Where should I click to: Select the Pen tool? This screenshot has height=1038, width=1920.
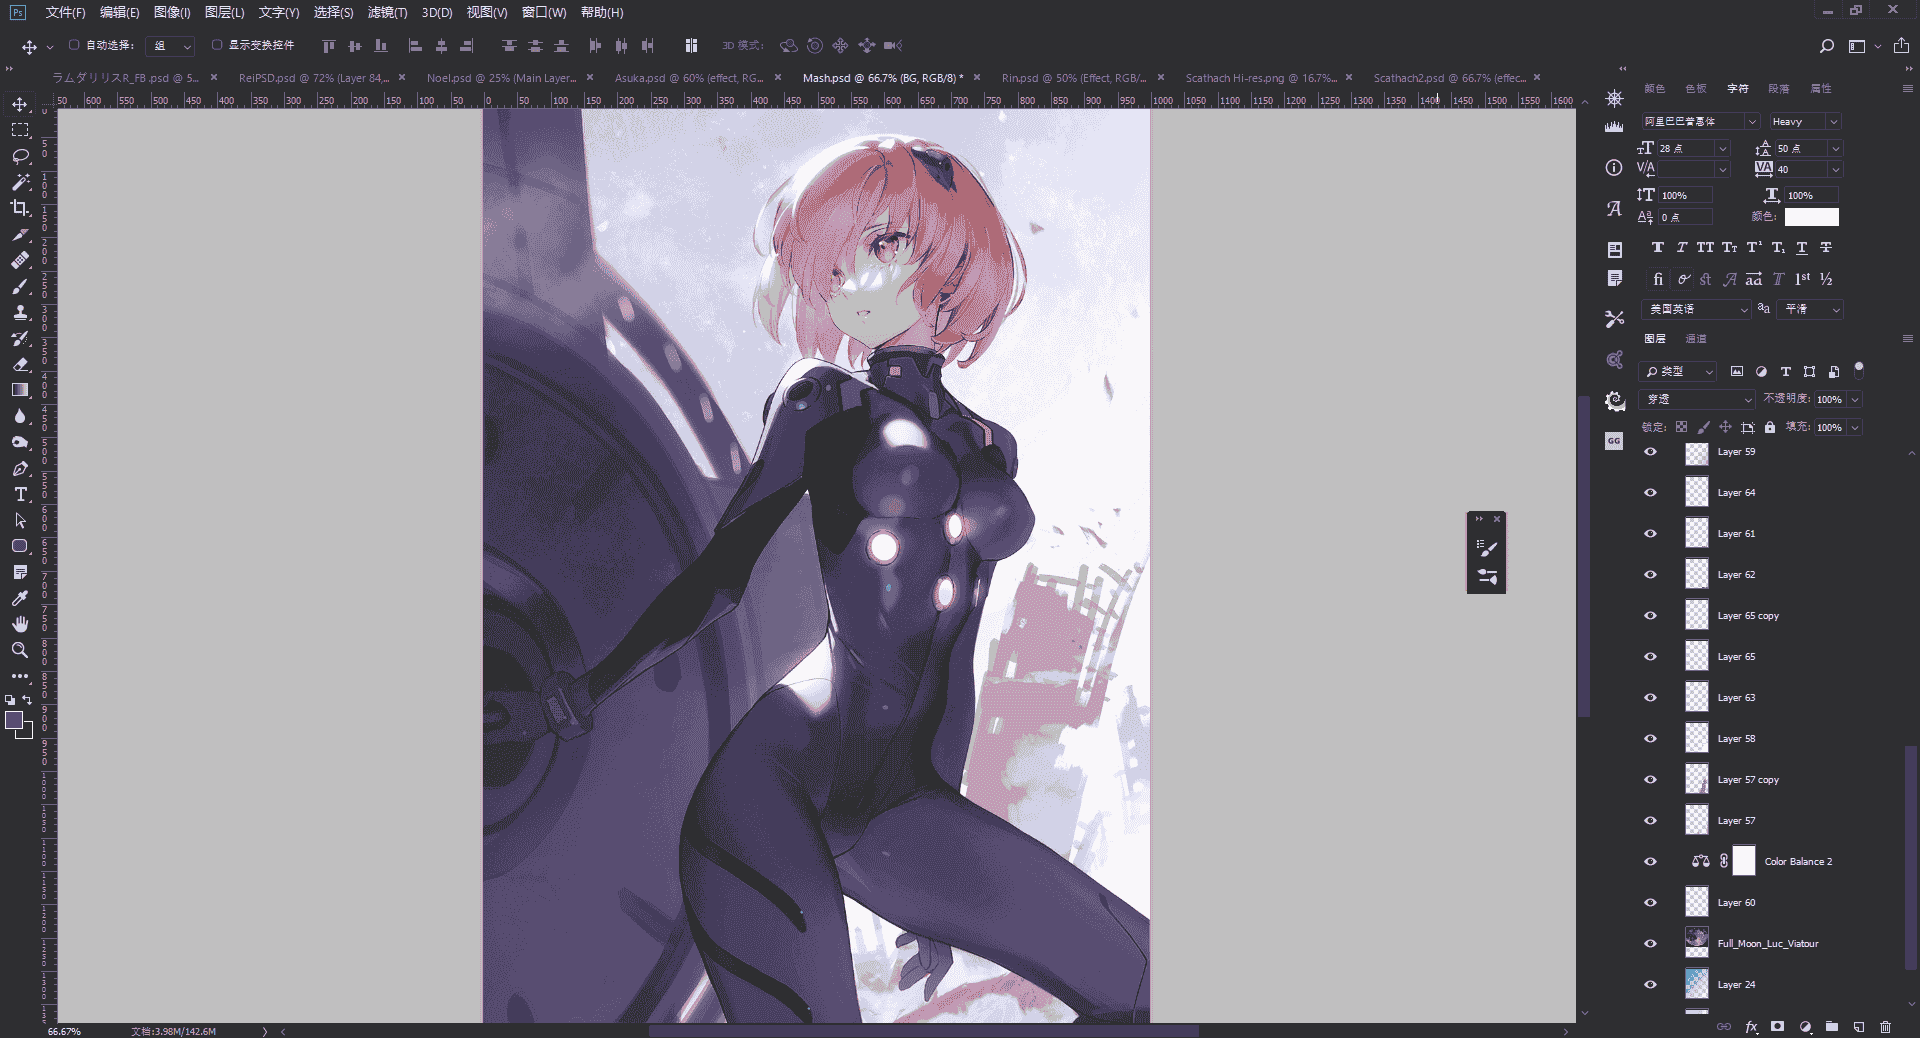(20, 468)
